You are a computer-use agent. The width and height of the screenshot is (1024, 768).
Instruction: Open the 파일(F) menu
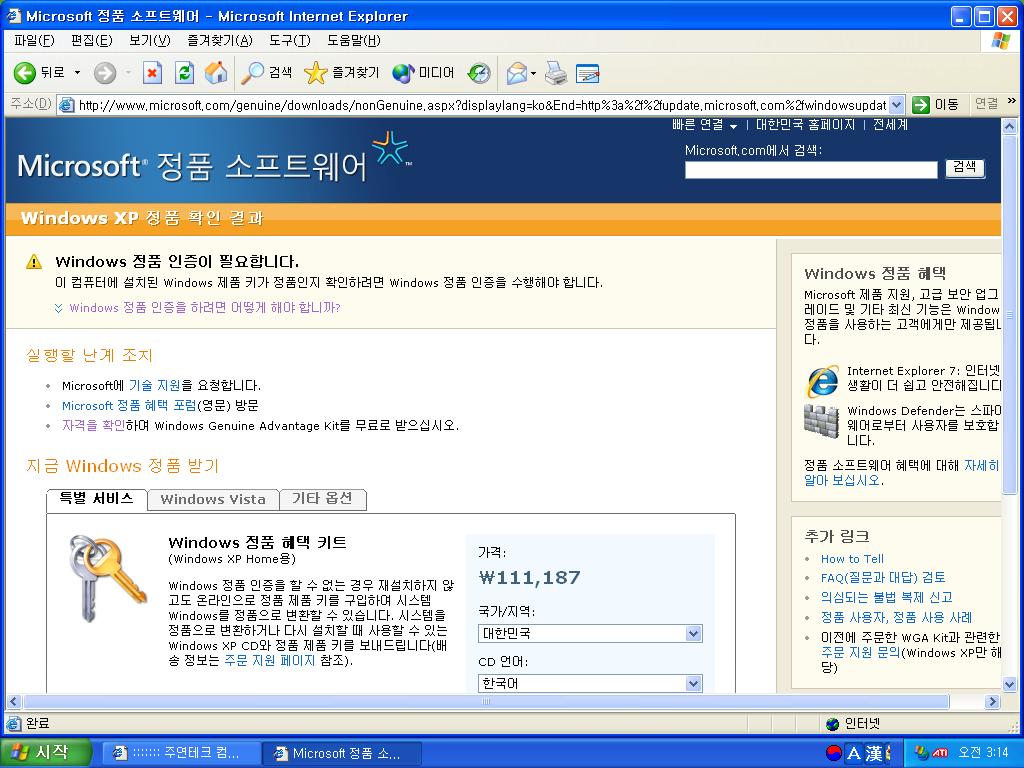tap(34, 40)
